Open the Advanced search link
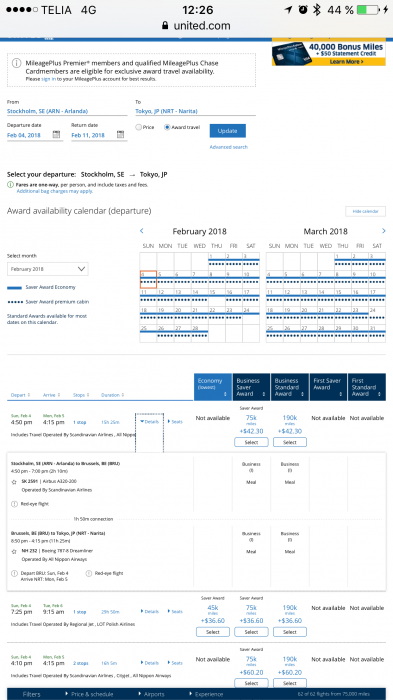393x700 pixels. coord(229,147)
